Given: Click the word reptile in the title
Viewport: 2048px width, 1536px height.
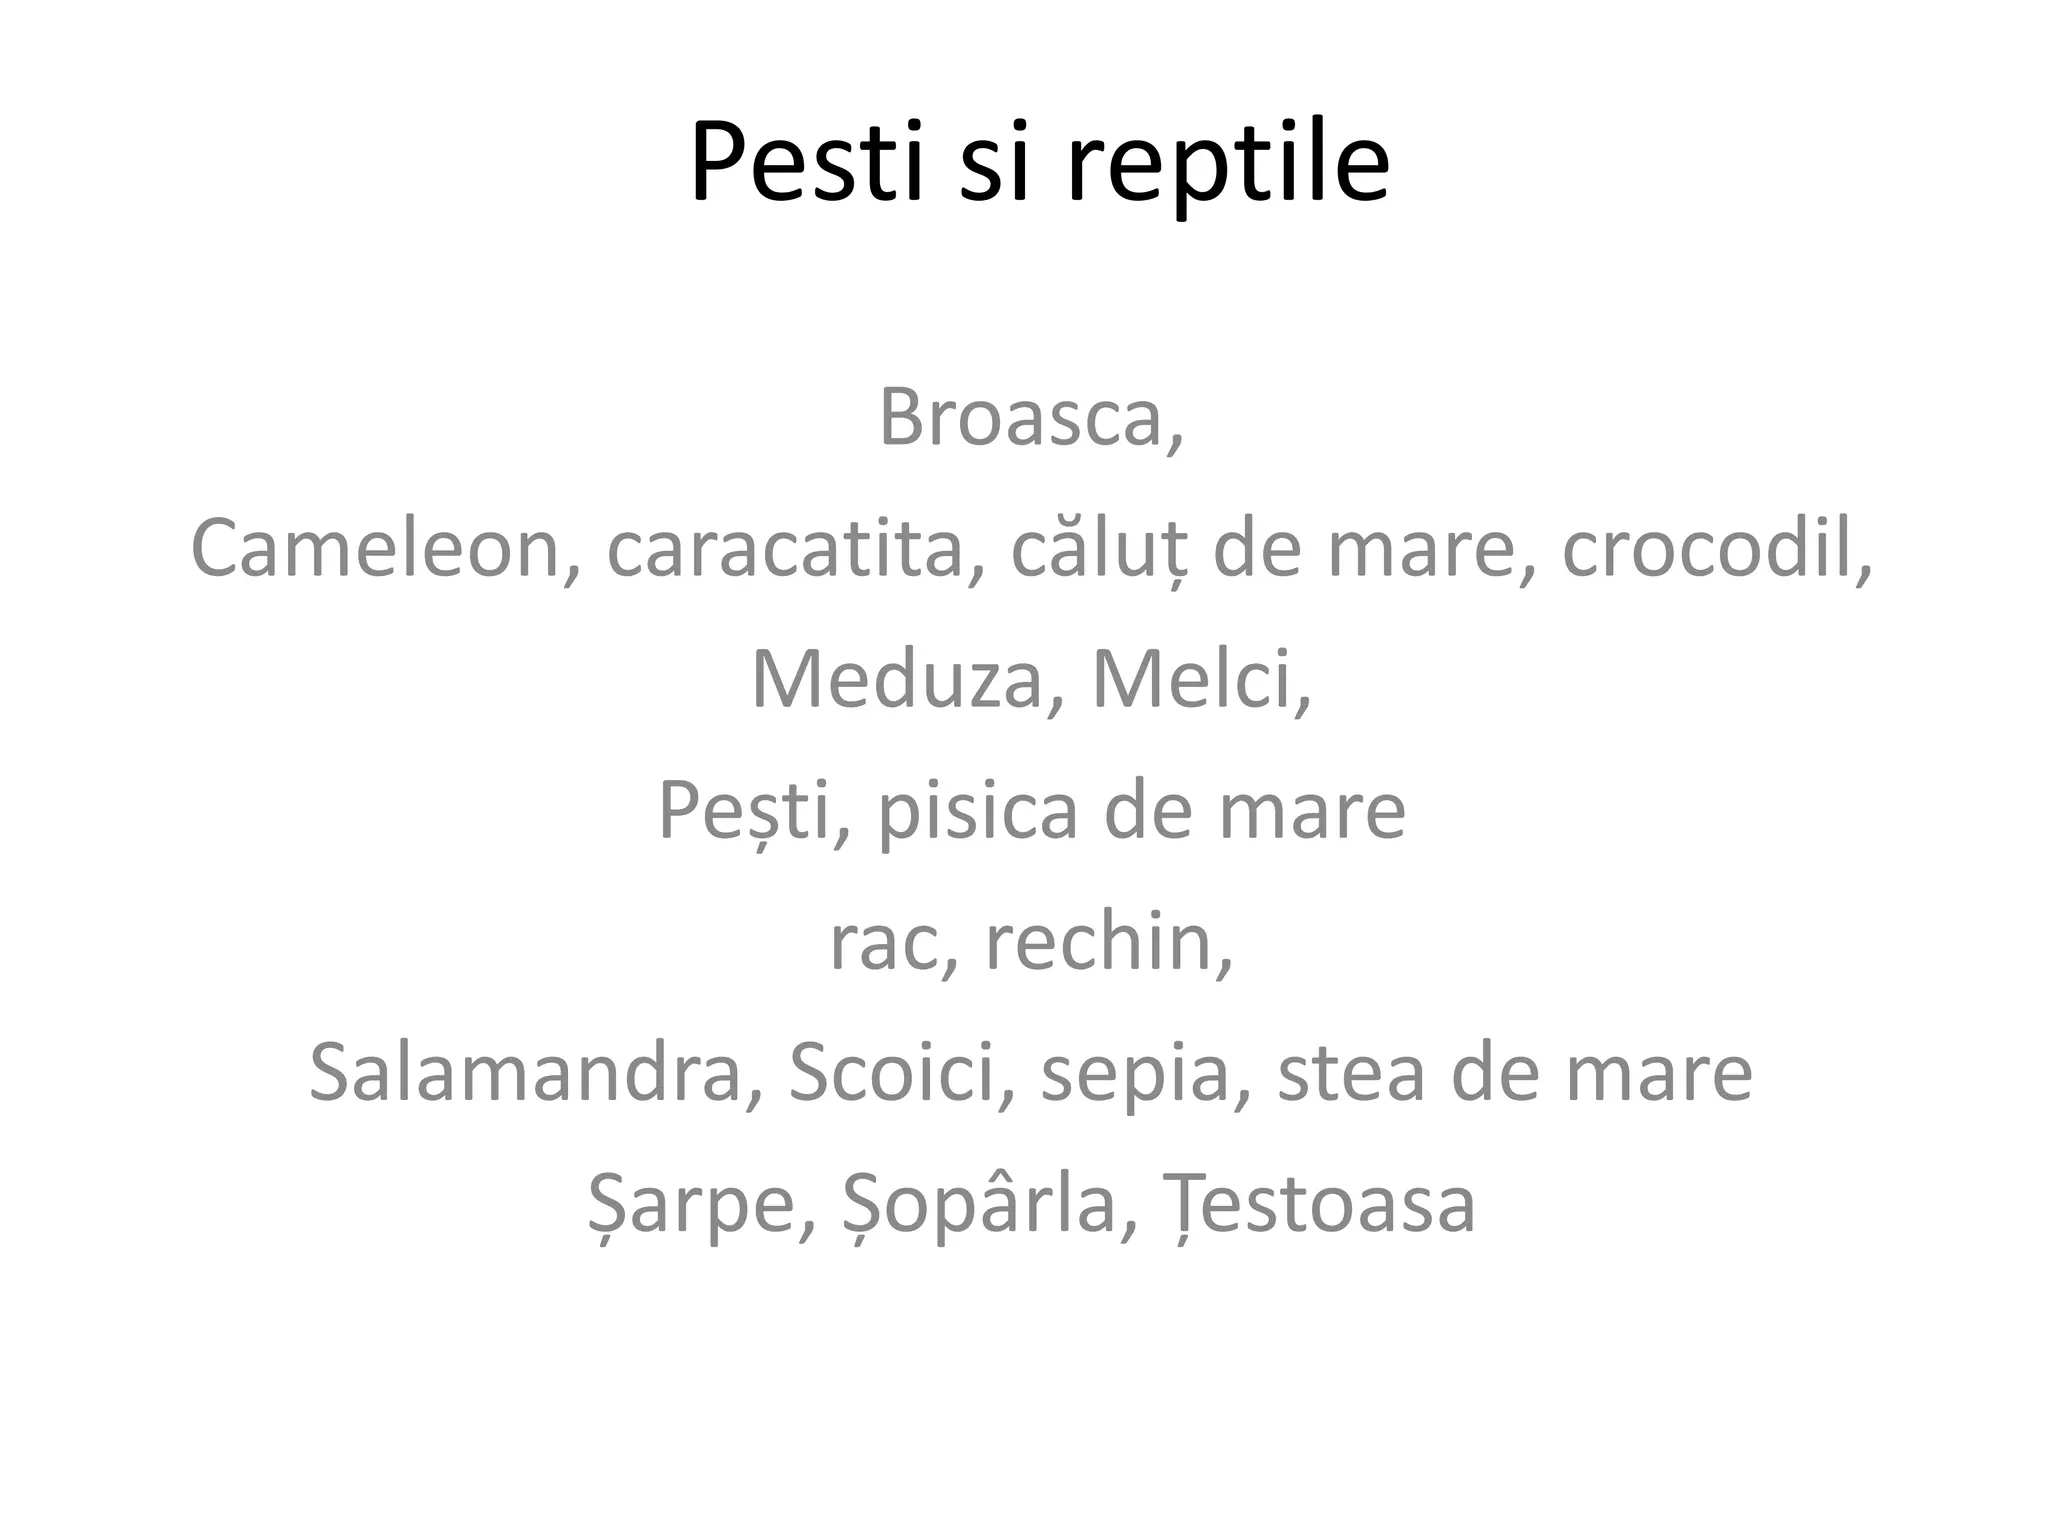Looking at the screenshot, I should [1227, 165].
